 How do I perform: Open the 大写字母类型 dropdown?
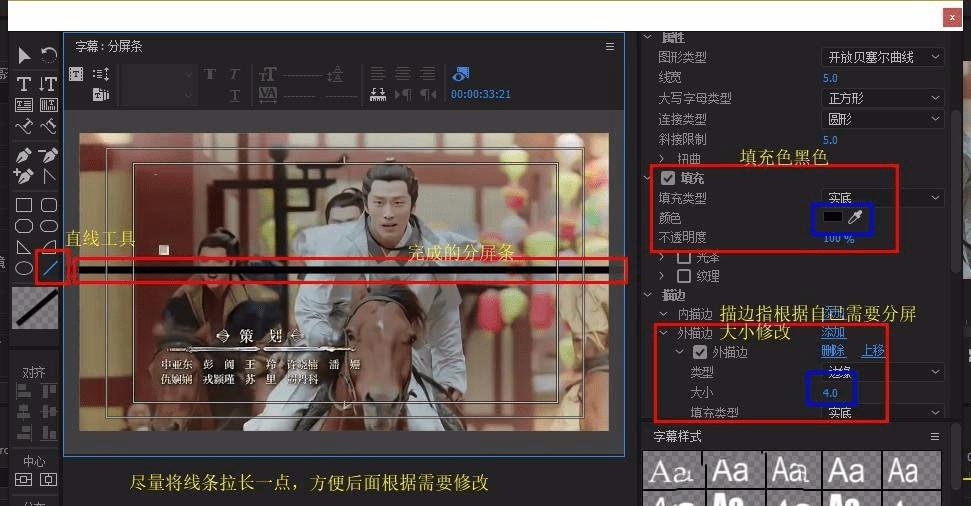click(882, 98)
